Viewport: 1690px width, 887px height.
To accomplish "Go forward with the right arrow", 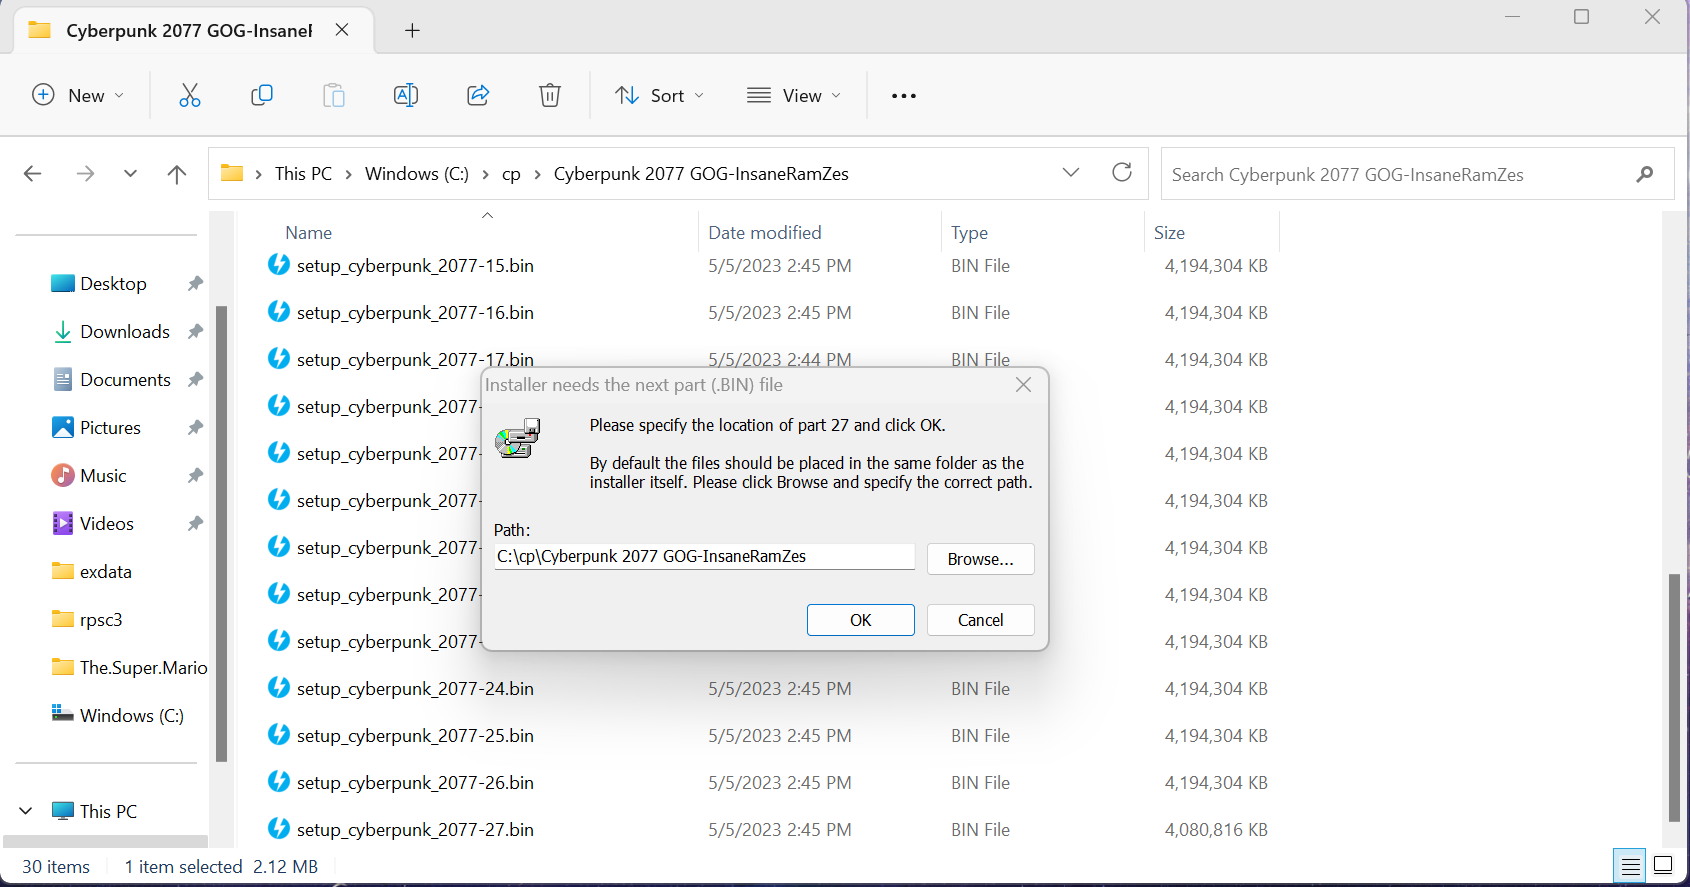I will (86, 174).
